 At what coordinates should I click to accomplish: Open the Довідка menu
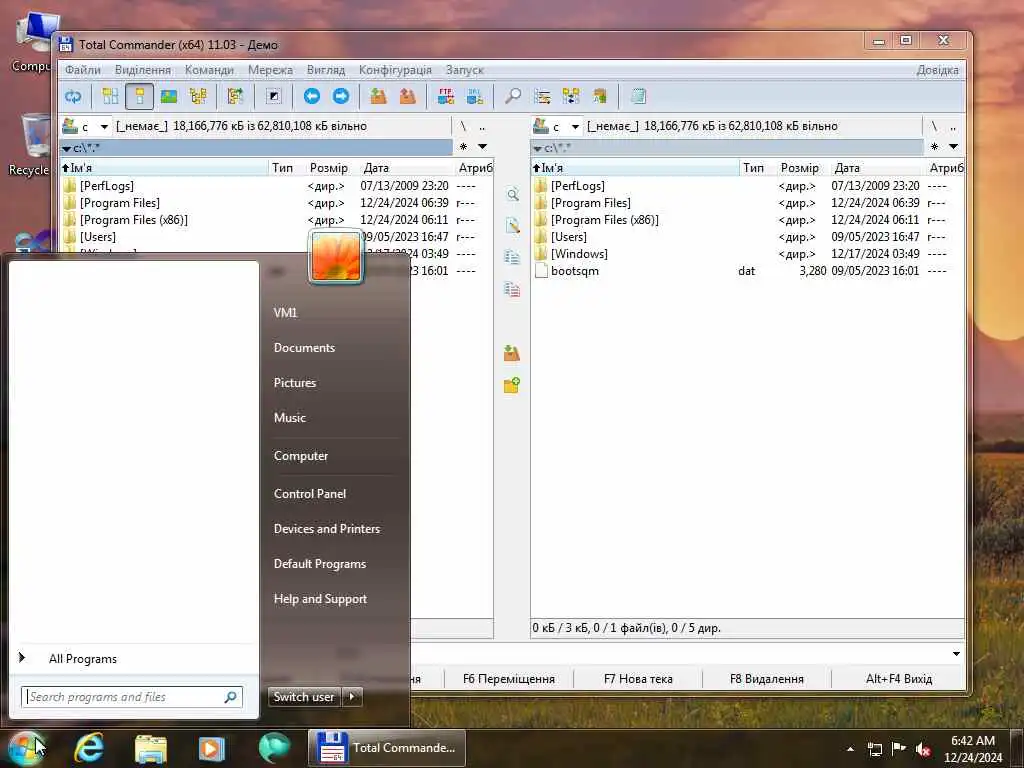937,70
